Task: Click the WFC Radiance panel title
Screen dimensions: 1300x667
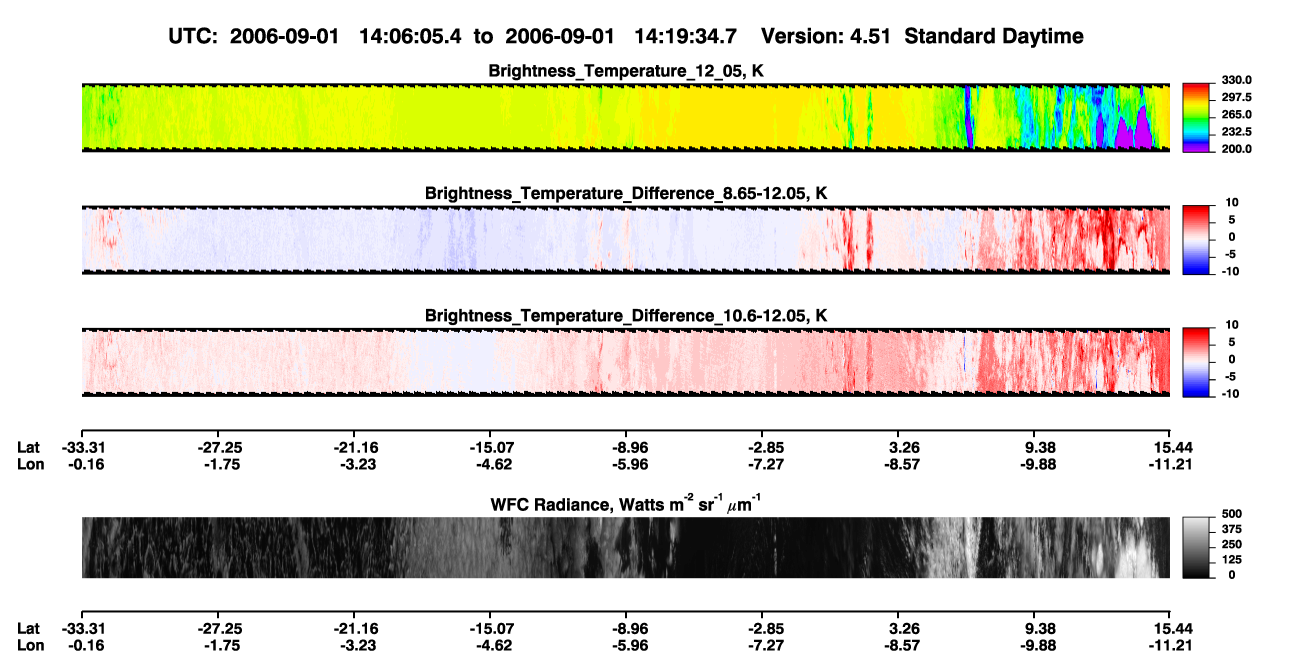Action: tap(626, 503)
